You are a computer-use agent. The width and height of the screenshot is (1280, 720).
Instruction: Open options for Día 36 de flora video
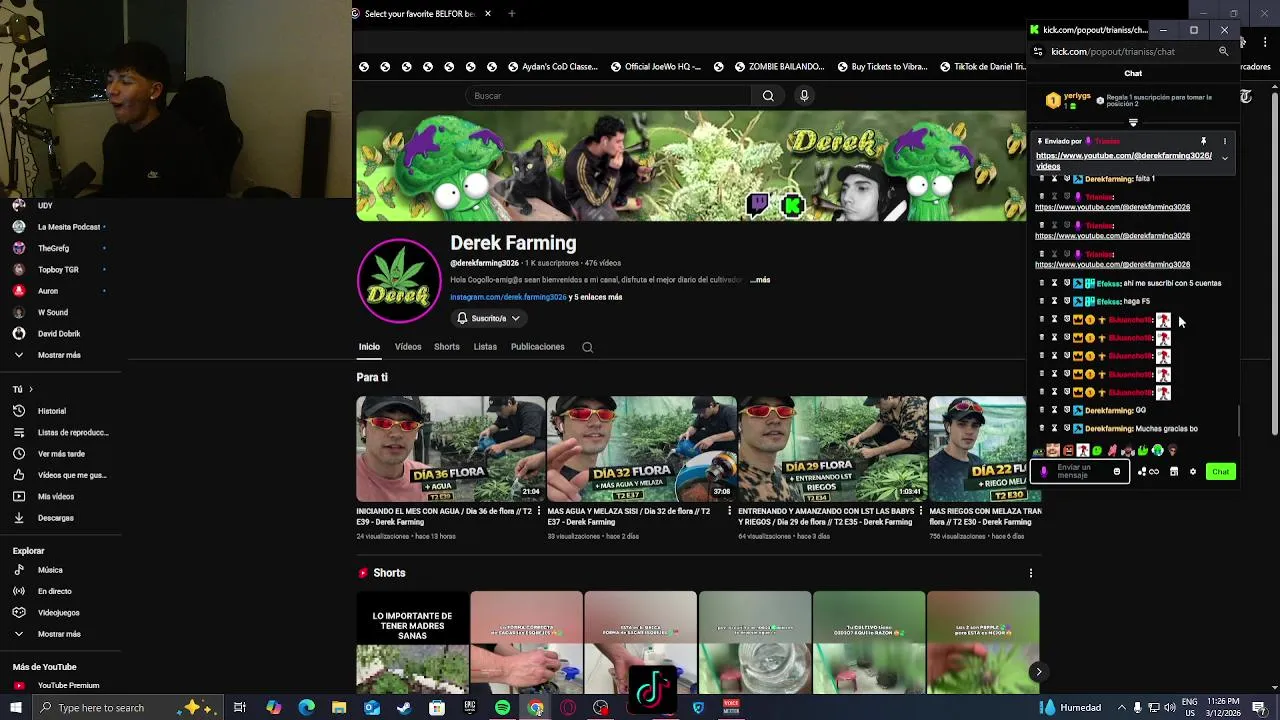(x=539, y=511)
